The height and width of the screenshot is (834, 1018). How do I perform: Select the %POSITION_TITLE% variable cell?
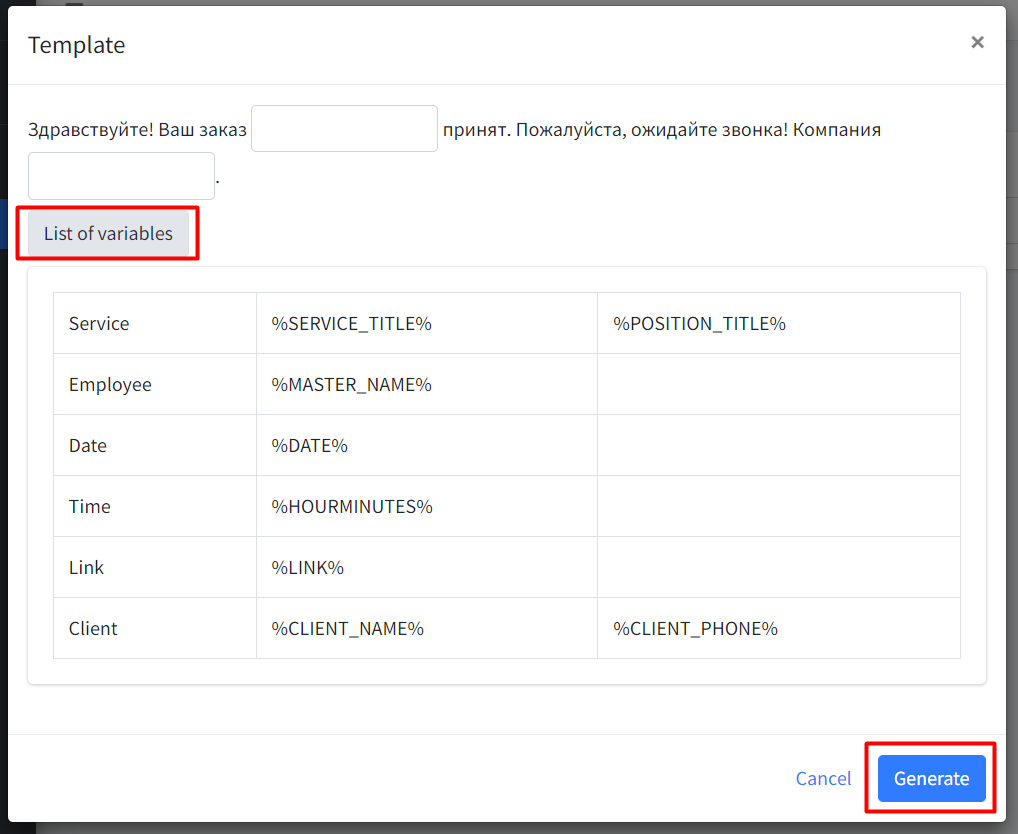pos(699,324)
